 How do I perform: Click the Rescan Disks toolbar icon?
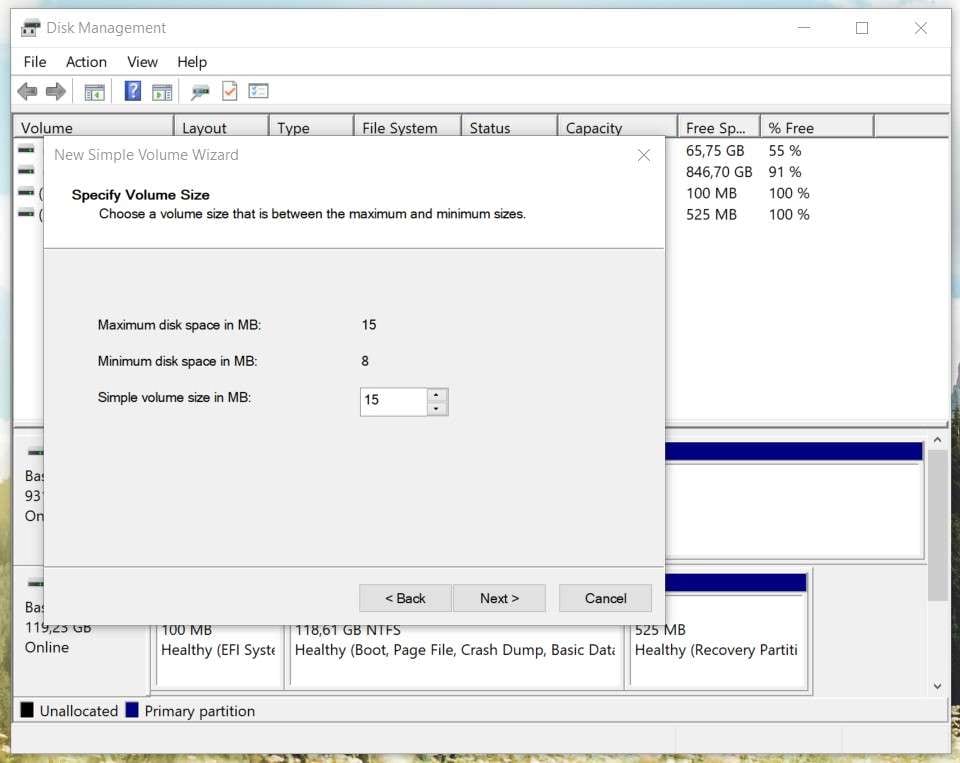(x=200, y=92)
